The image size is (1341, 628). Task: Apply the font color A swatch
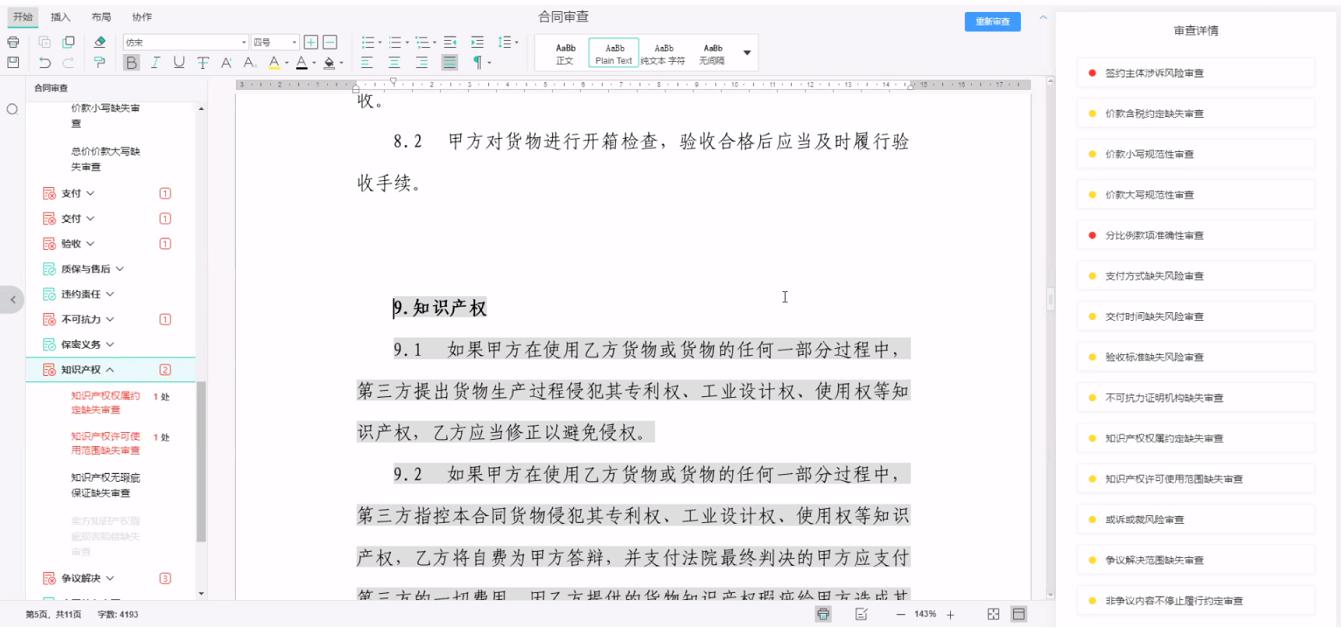pyautogui.click(x=301, y=62)
